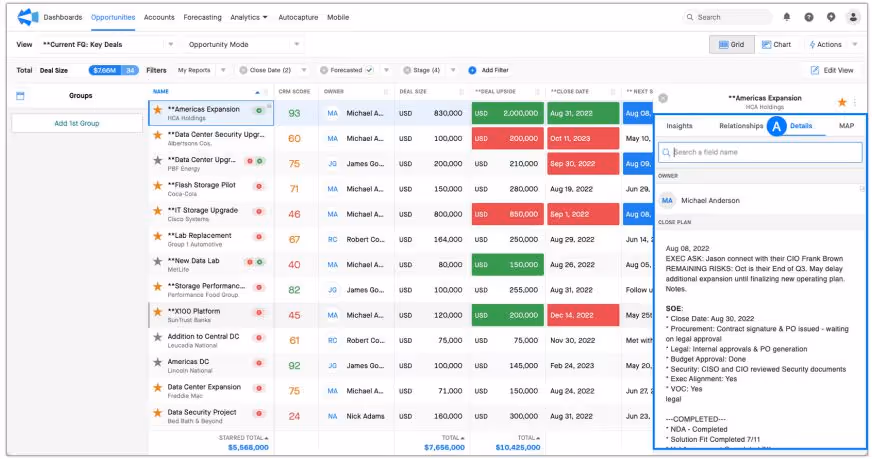Open the Accounts tab
Screen dimensions: 872x459
click(x=159, y=17)
